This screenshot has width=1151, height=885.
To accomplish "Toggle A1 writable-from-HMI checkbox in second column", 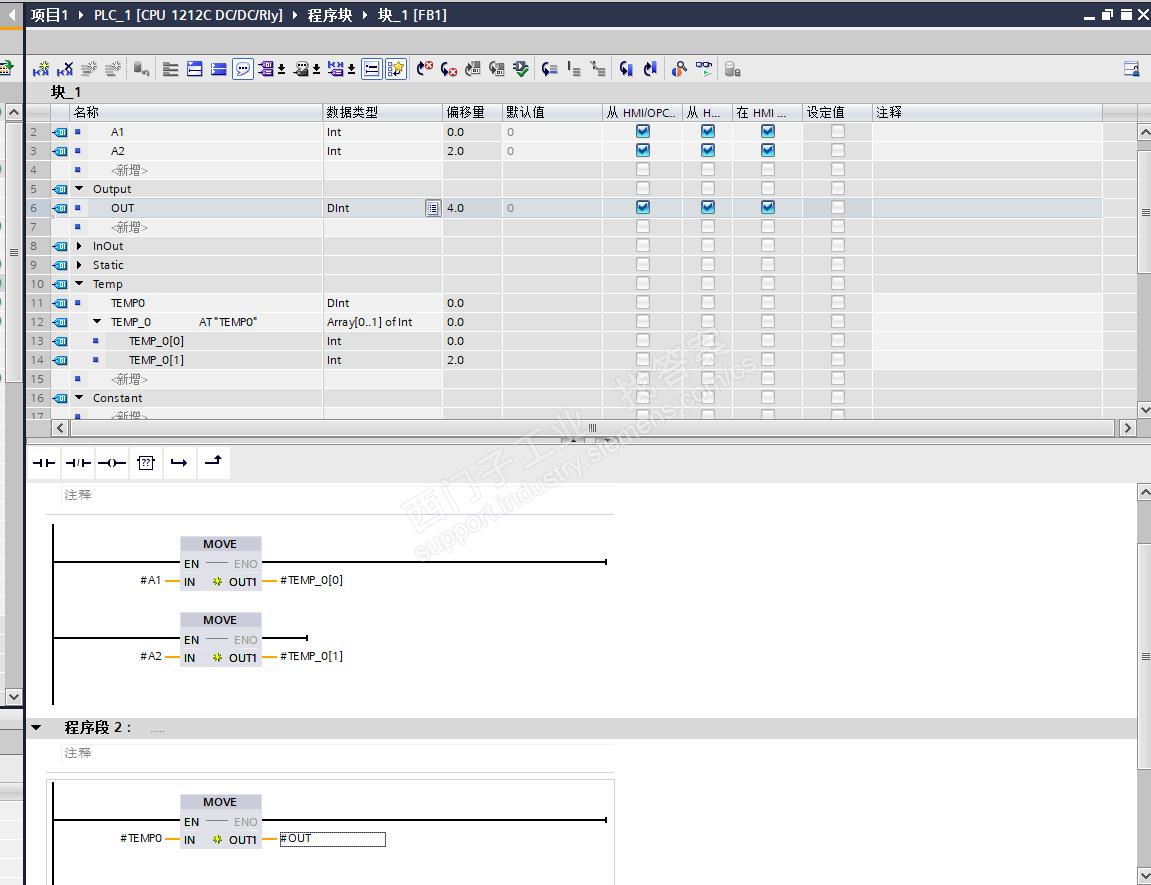I will click(x=708, y=131).
